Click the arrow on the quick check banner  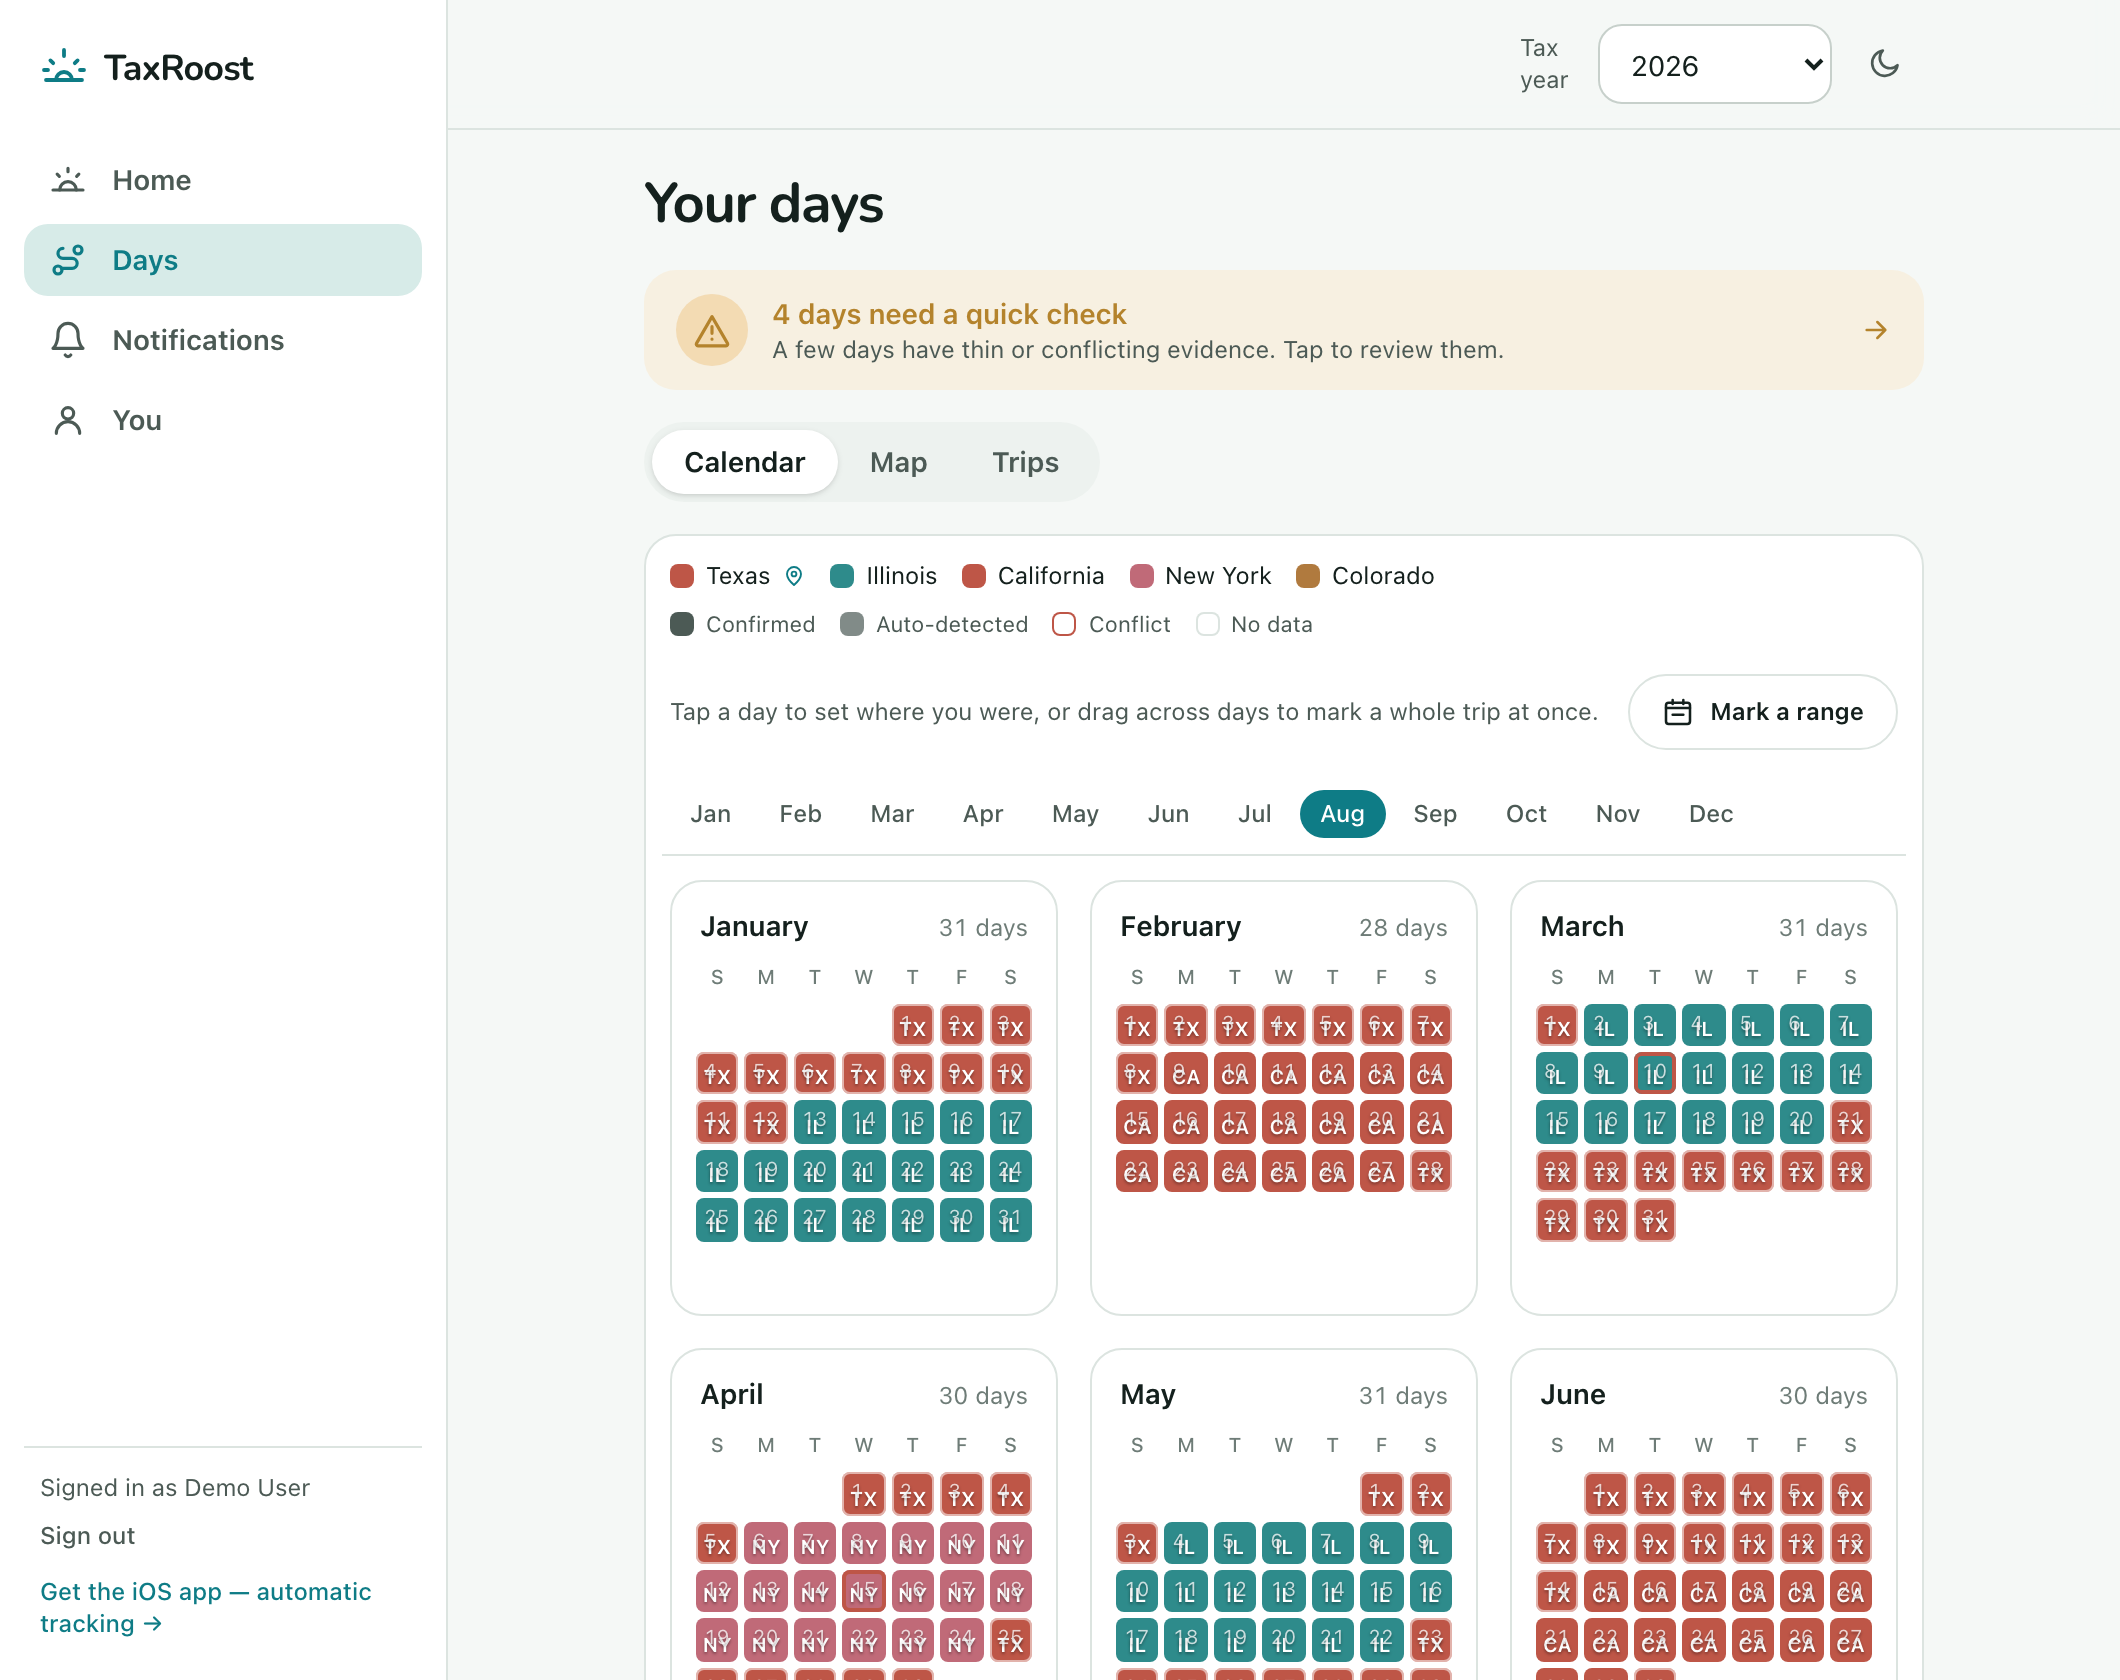1876,330
